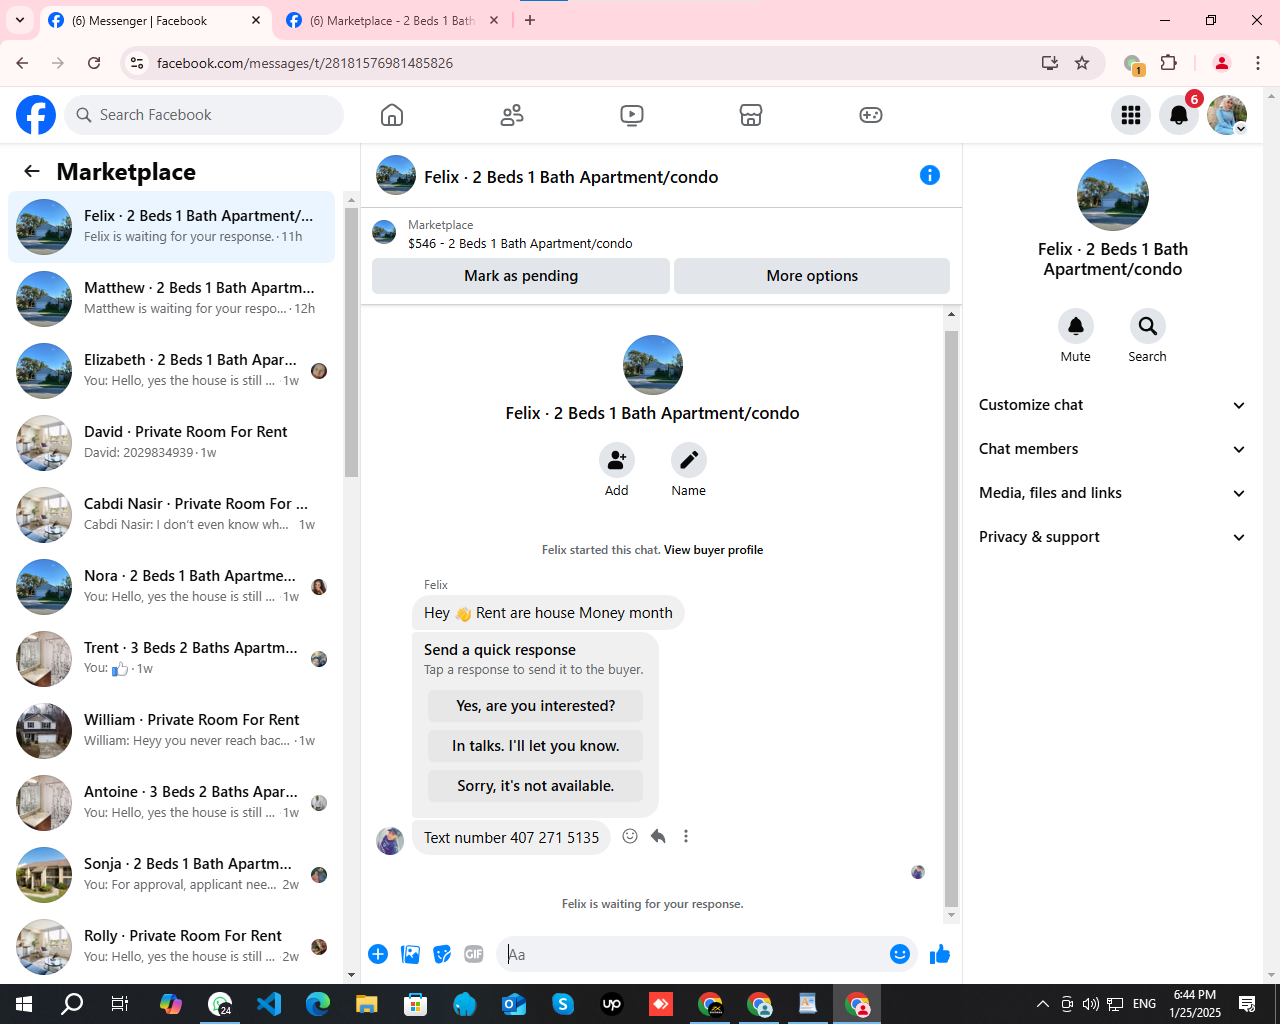Expand Privacy & support section
The image size is (1280, 1024).
tap(1113, 537)
